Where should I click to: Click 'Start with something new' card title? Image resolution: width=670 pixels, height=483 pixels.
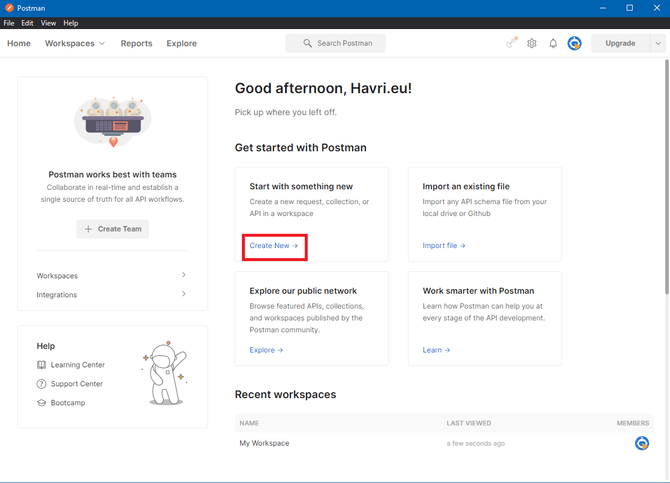pyautogui.click(x=301, y=186)
